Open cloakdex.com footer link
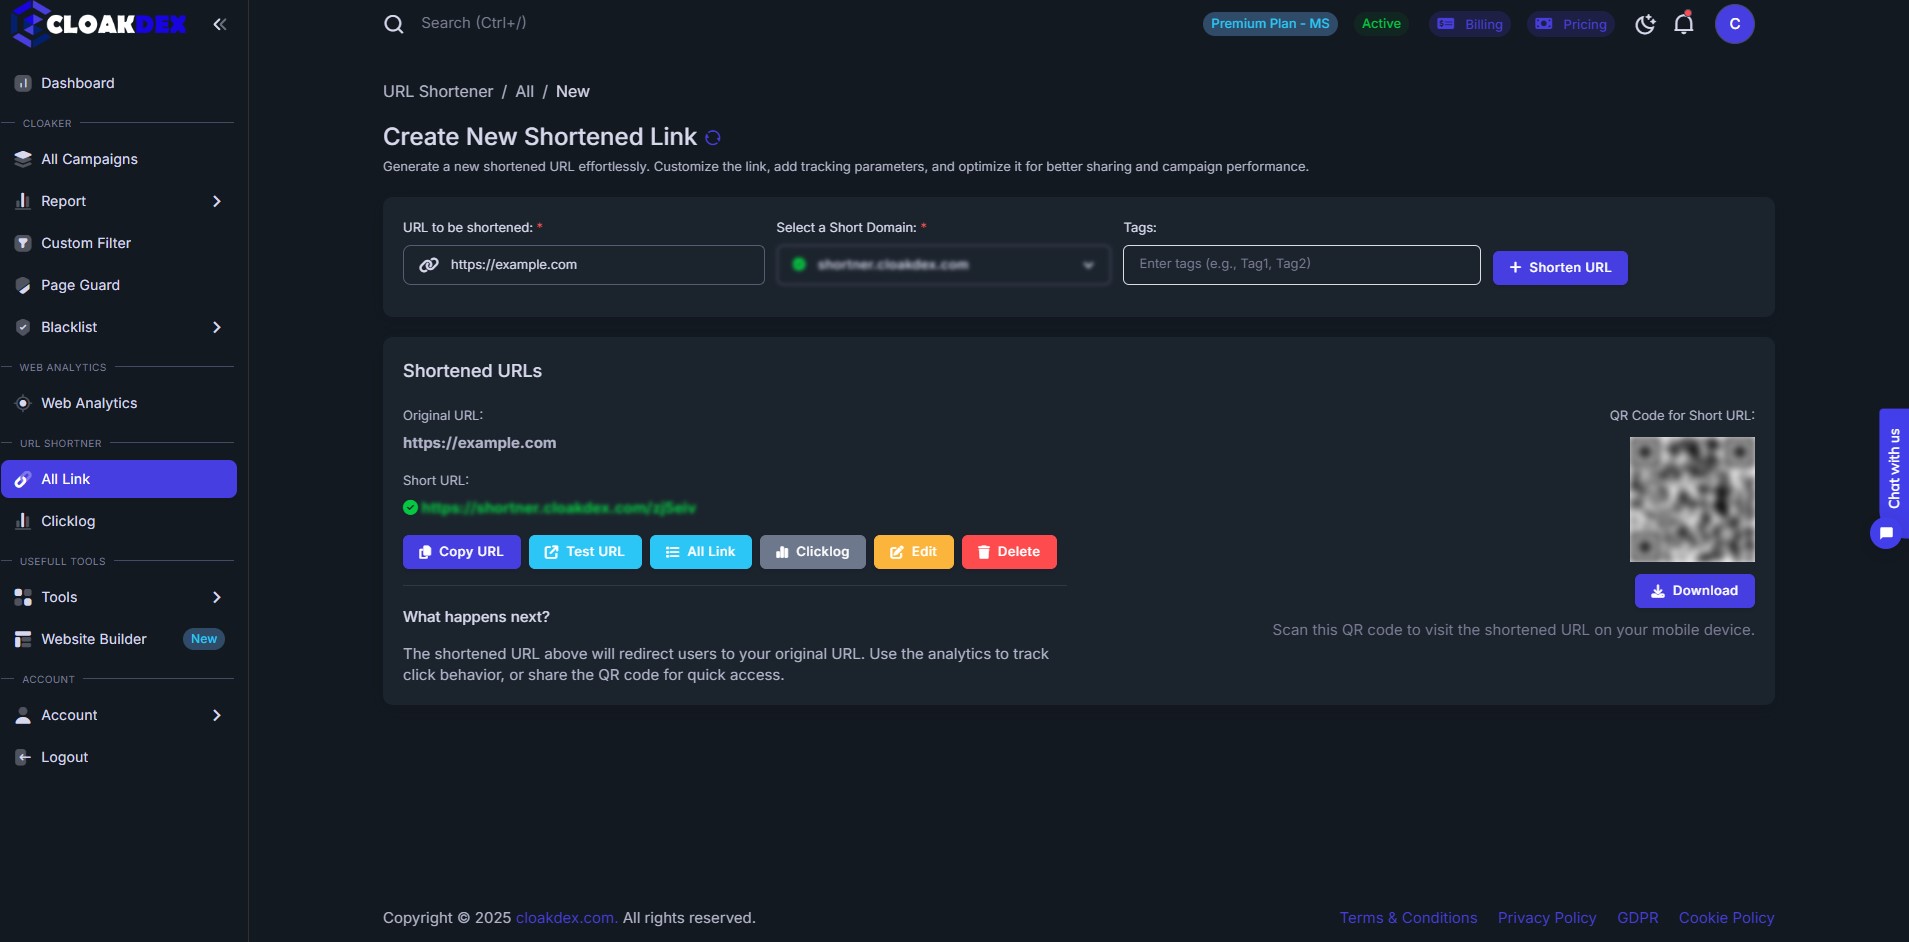The height and width of the screenshot is (942, 1909). tap(566, 918)
